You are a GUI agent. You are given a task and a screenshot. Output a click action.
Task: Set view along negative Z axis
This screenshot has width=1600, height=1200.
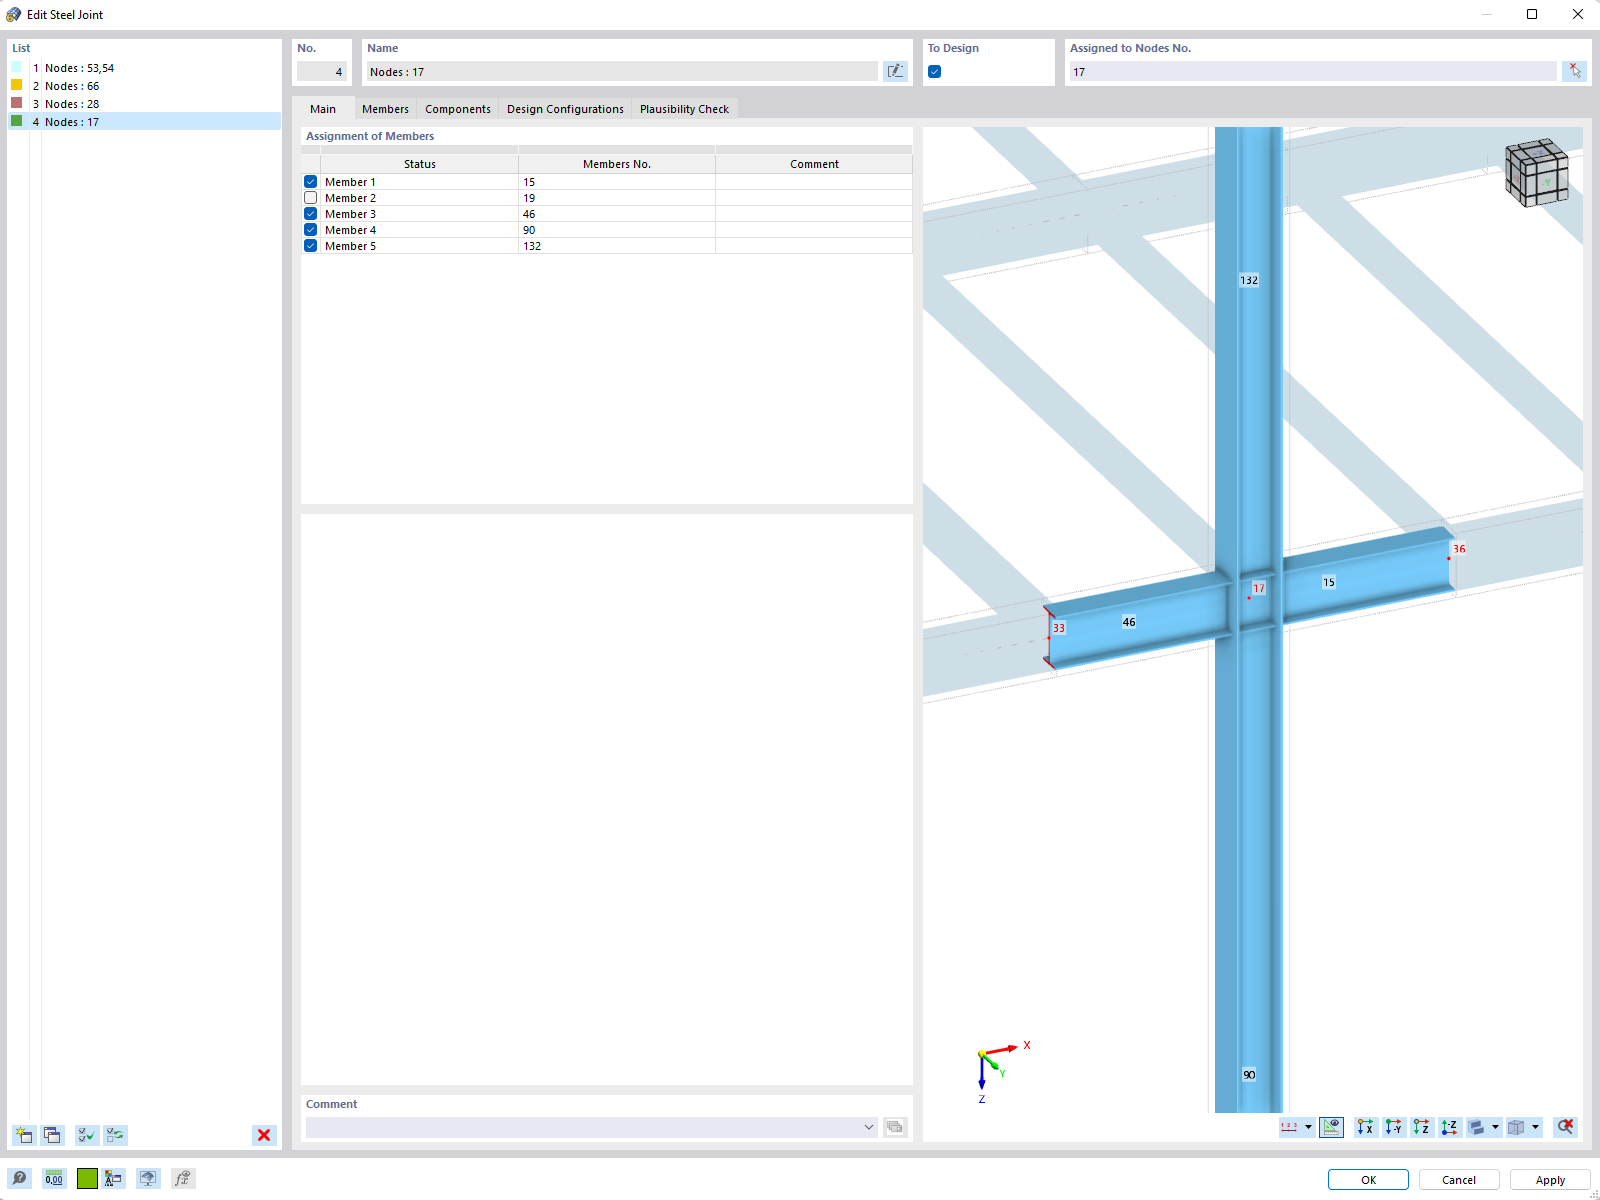1449,1127
